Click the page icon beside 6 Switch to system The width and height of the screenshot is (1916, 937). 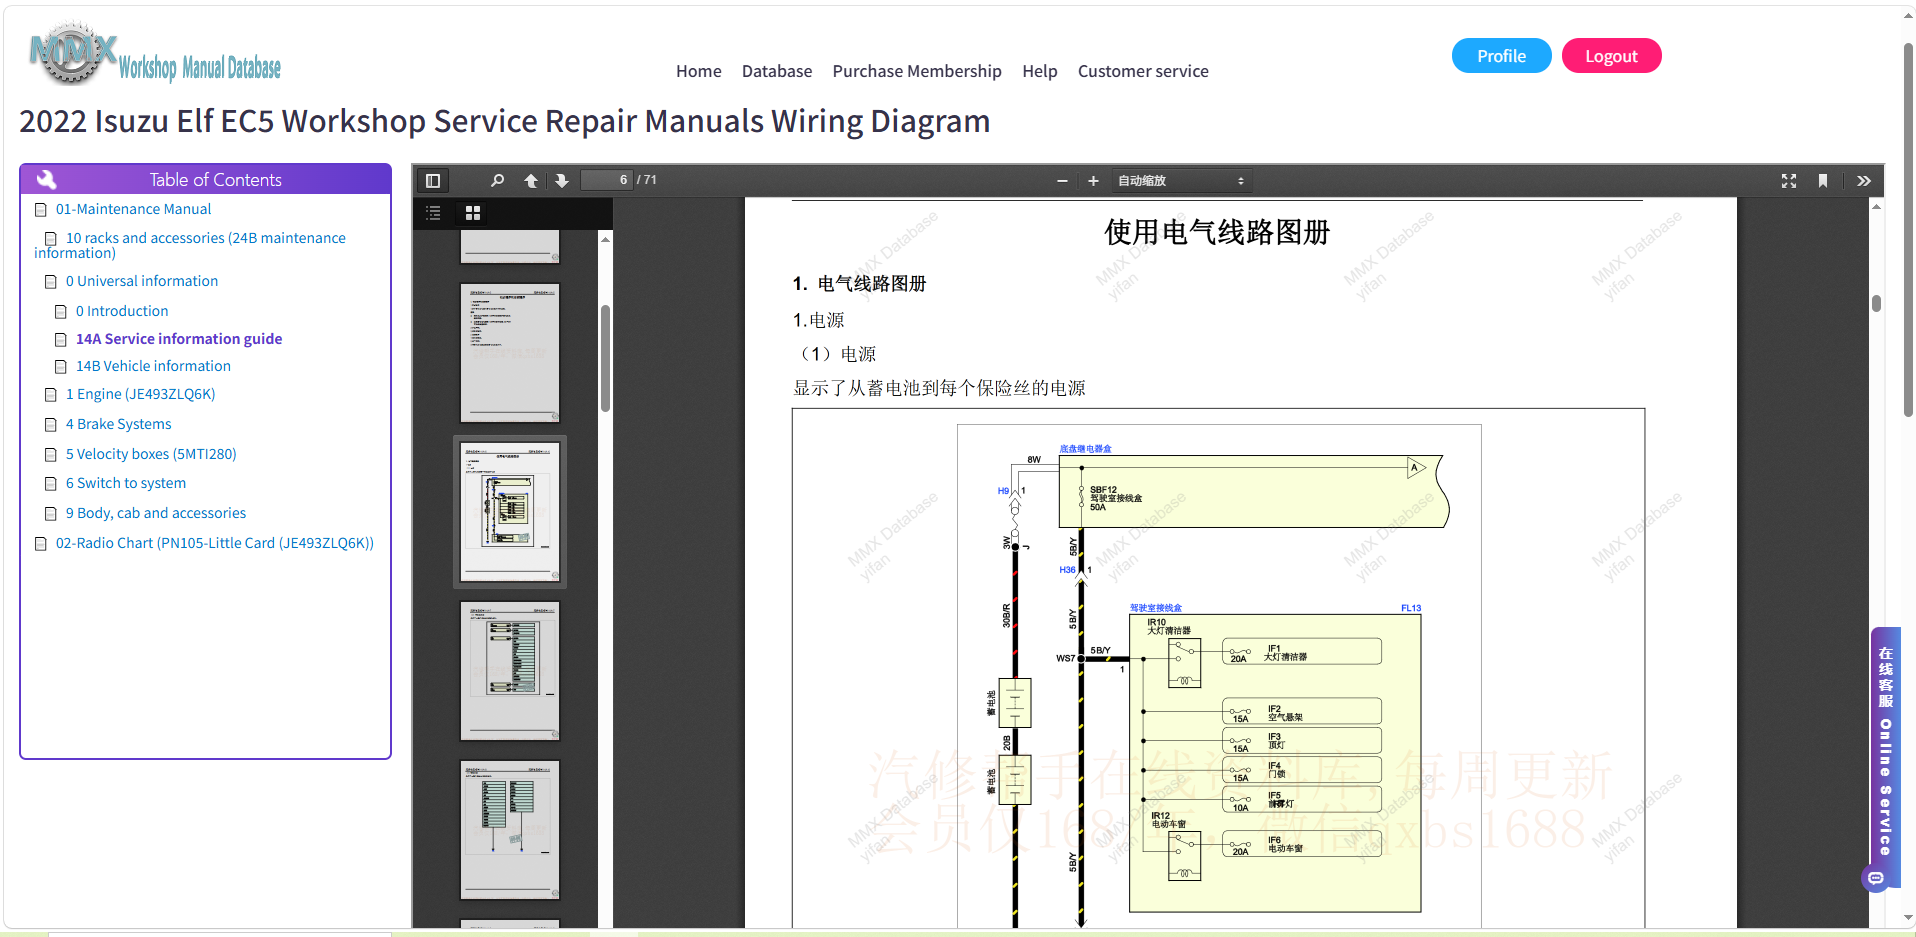click(x=51, y=484)
